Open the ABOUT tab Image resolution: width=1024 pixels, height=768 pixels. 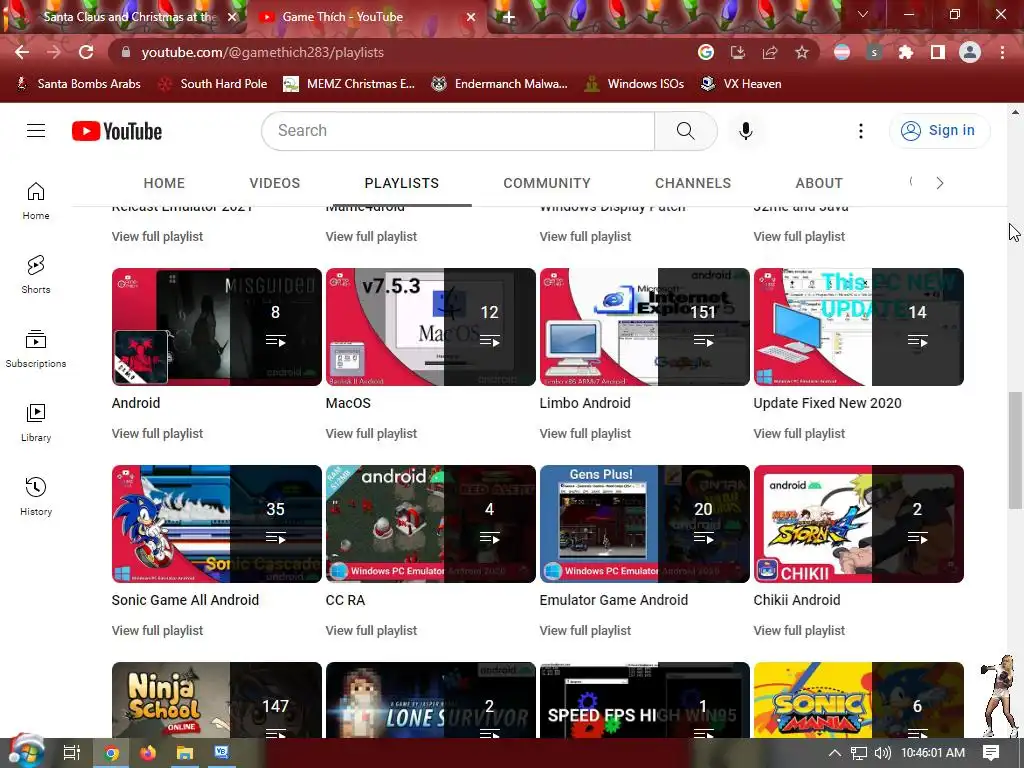point(819,184)
